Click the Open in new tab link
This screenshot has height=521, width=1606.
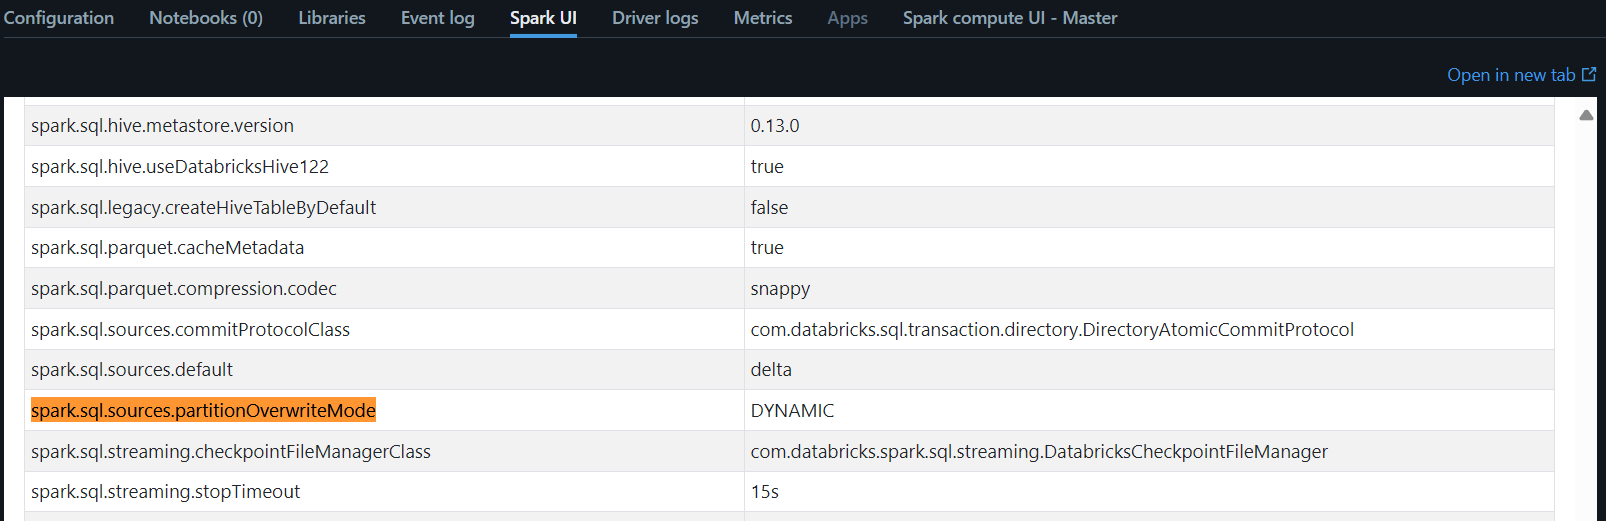[x=1510, y=75]
